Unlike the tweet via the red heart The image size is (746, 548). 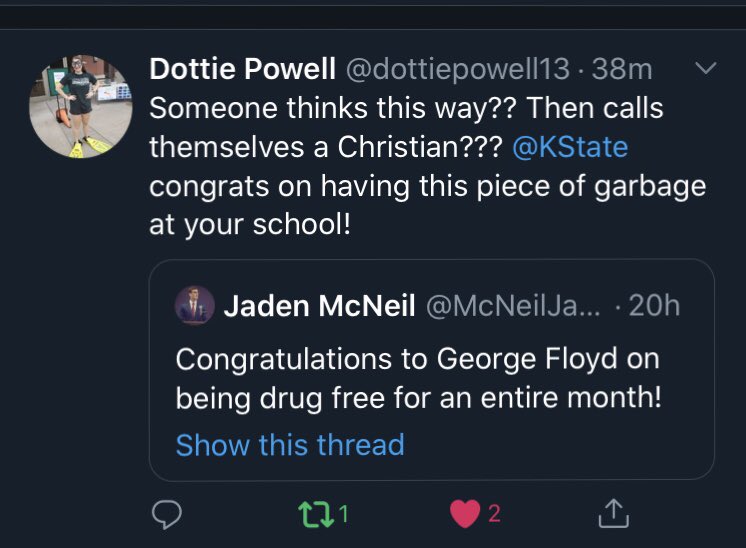coord(465,514)
